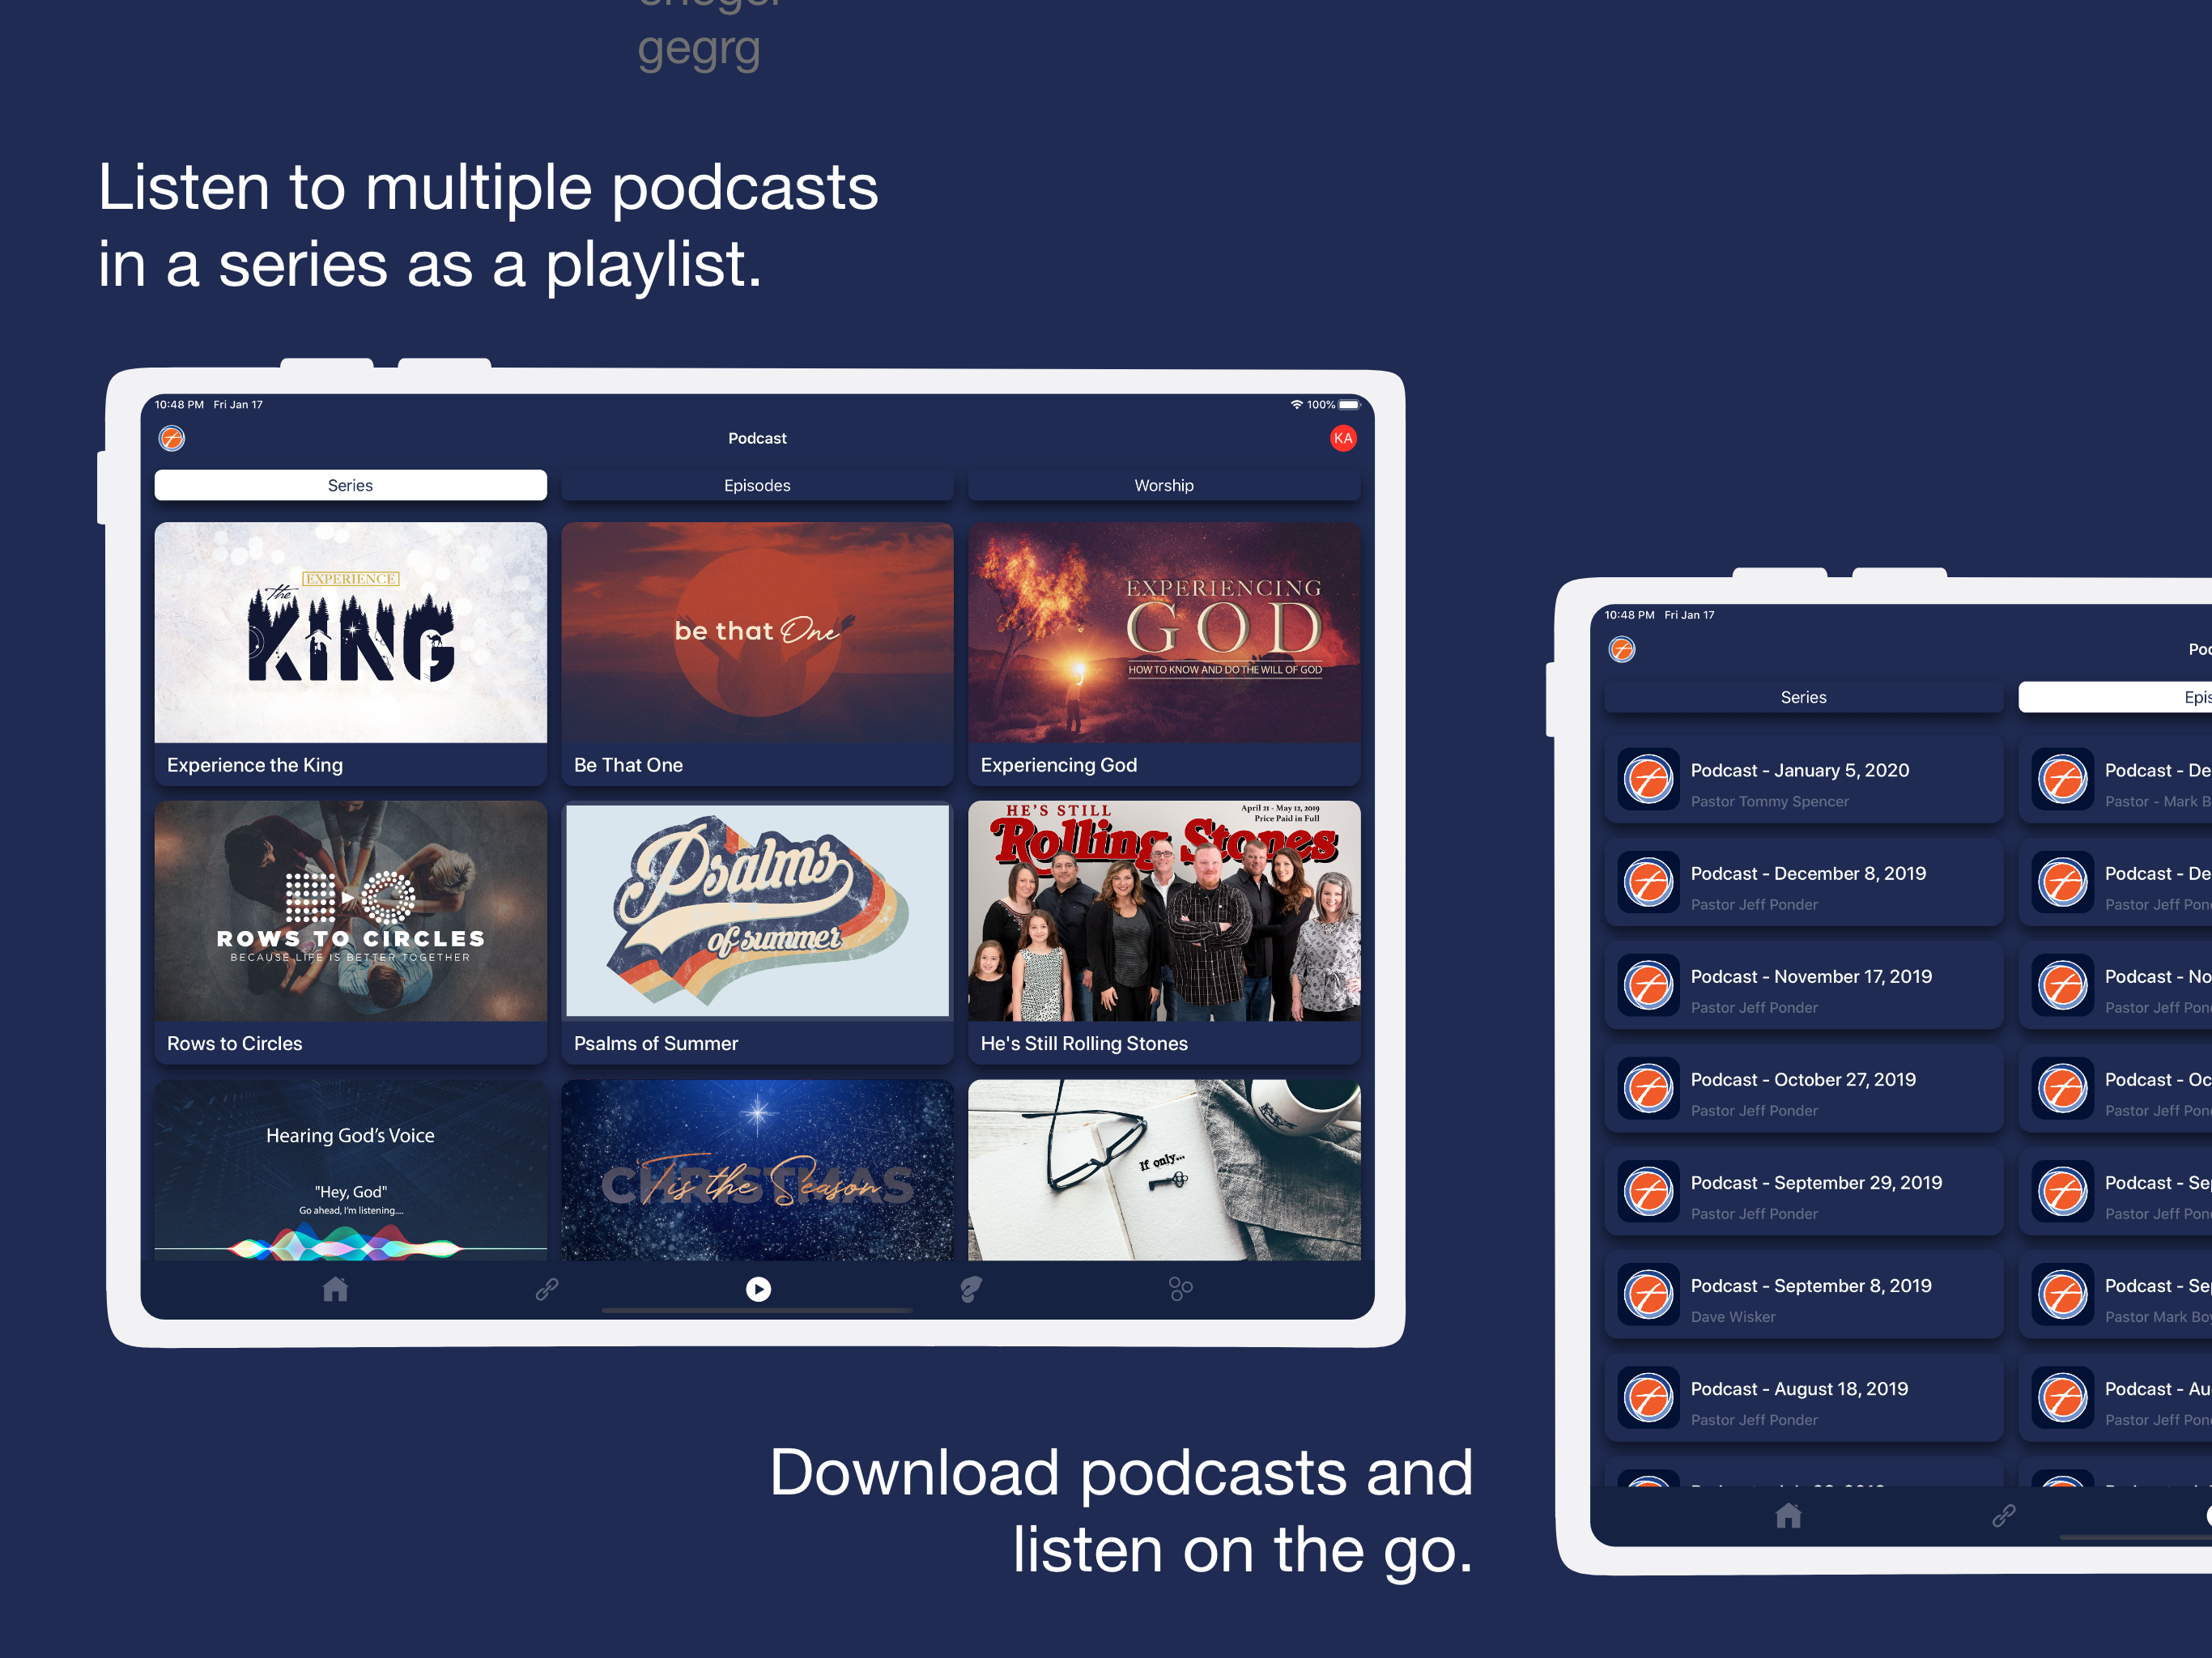Tap the logo icon beside Podcast - December 8, 2019
The image size is (2212, 1658).
[1648, 883]
